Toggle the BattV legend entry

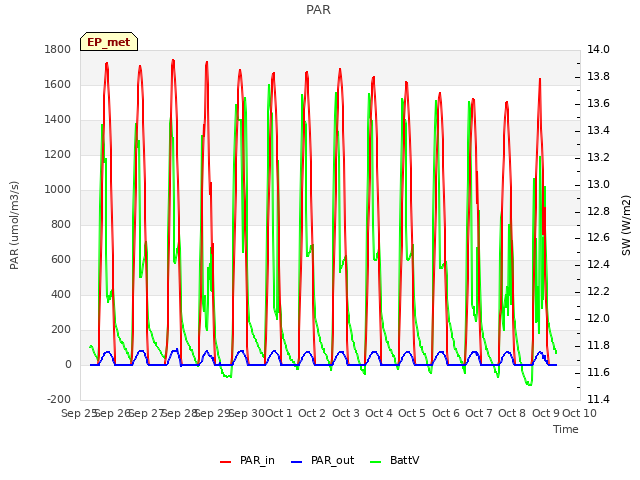point(394,460)
